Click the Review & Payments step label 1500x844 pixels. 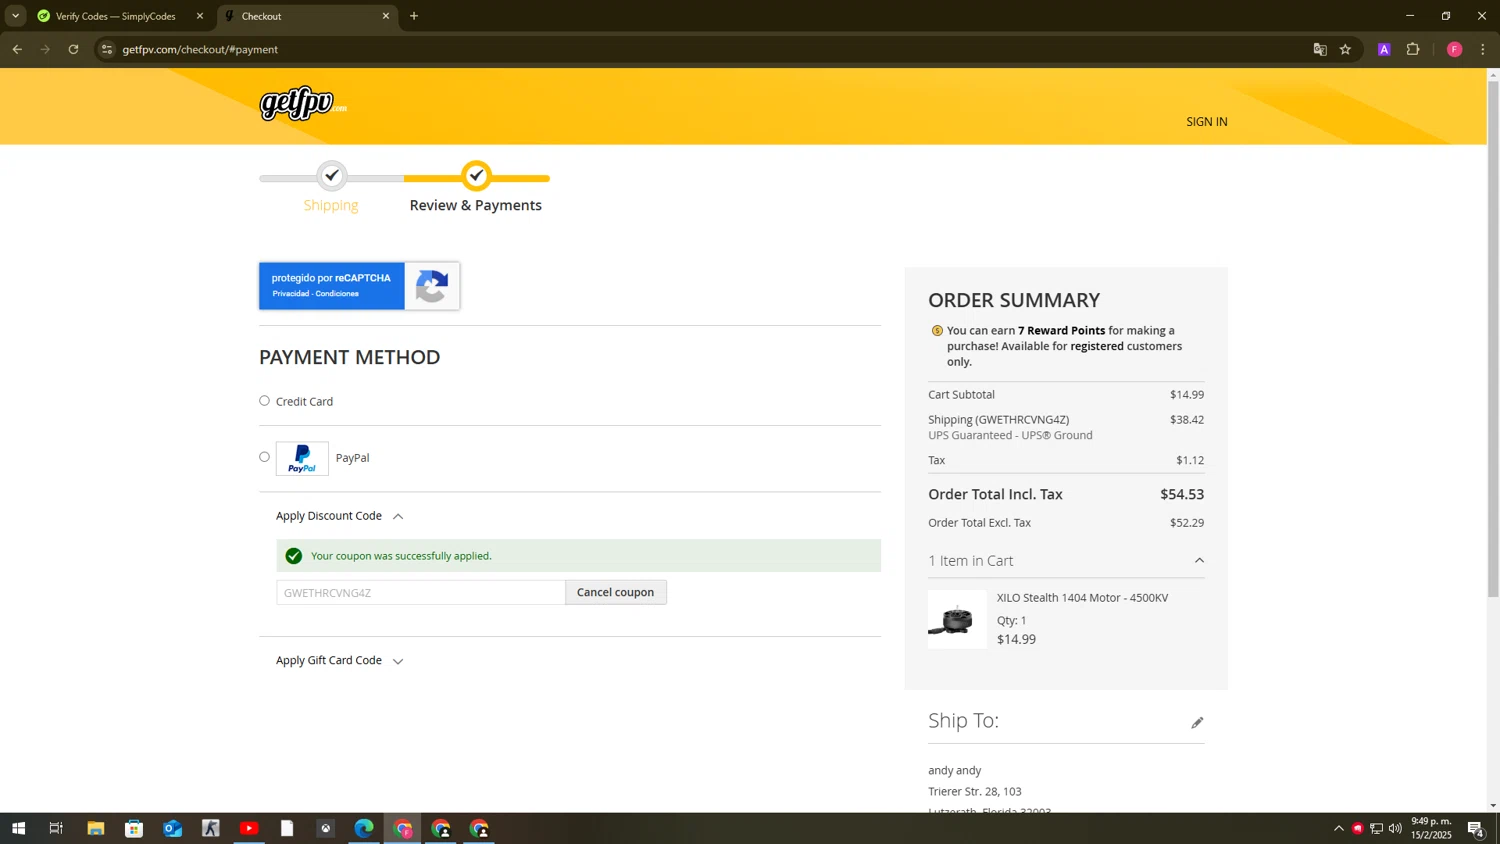pos(476,205)
